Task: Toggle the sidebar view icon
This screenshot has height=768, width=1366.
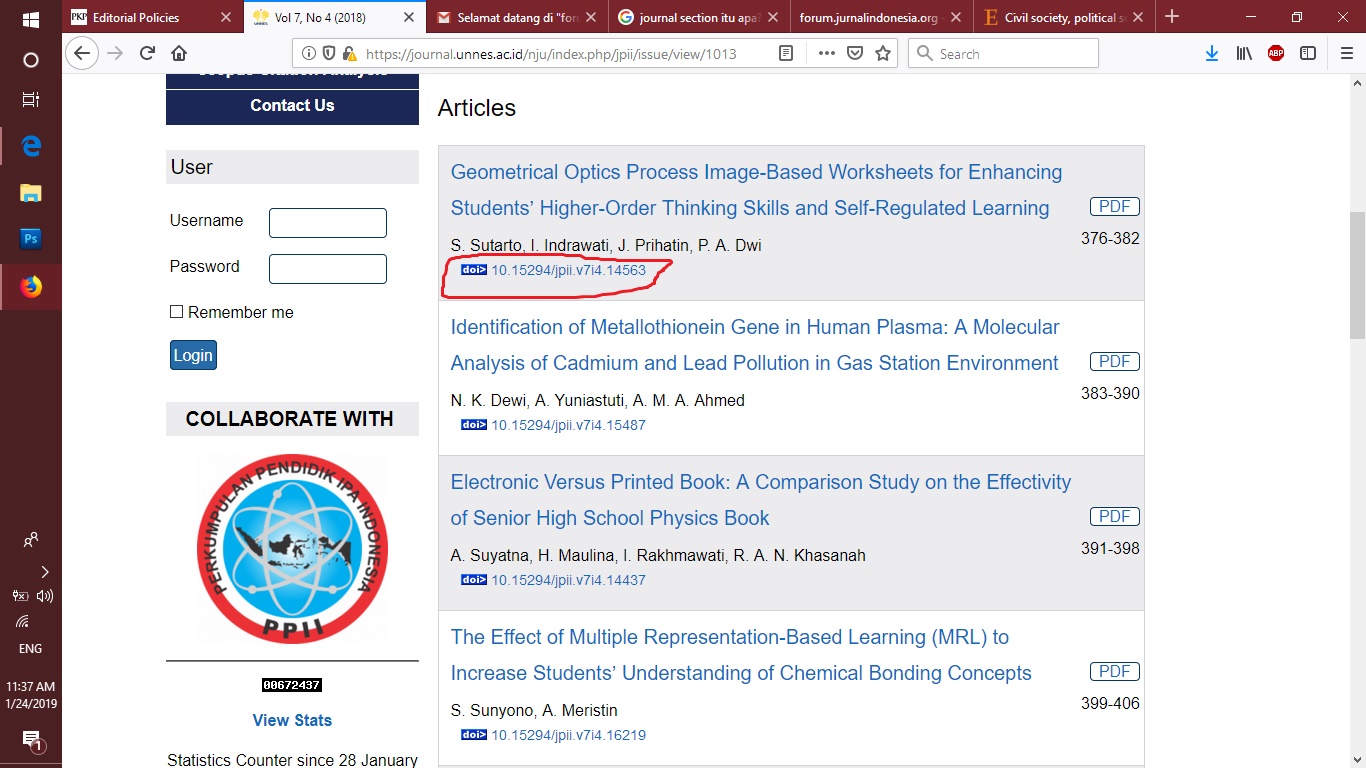Action: click(1308, 54)
